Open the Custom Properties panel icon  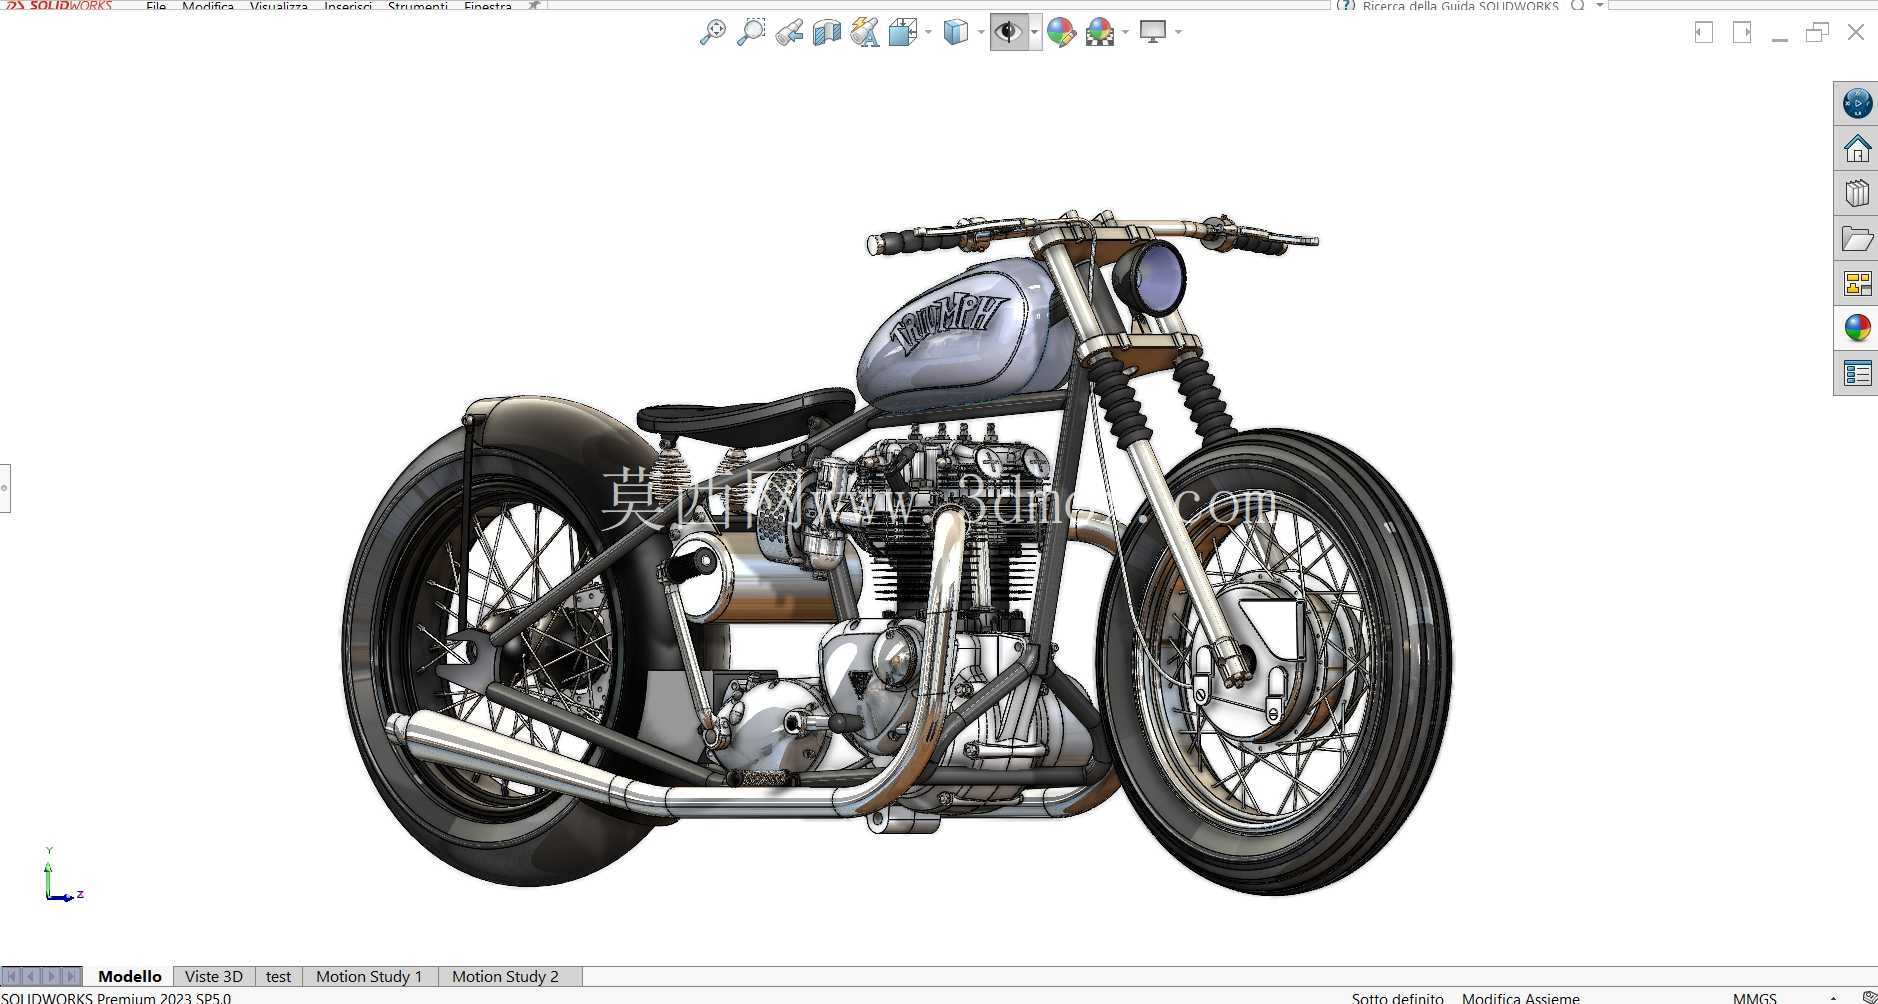click(1857, 374)
